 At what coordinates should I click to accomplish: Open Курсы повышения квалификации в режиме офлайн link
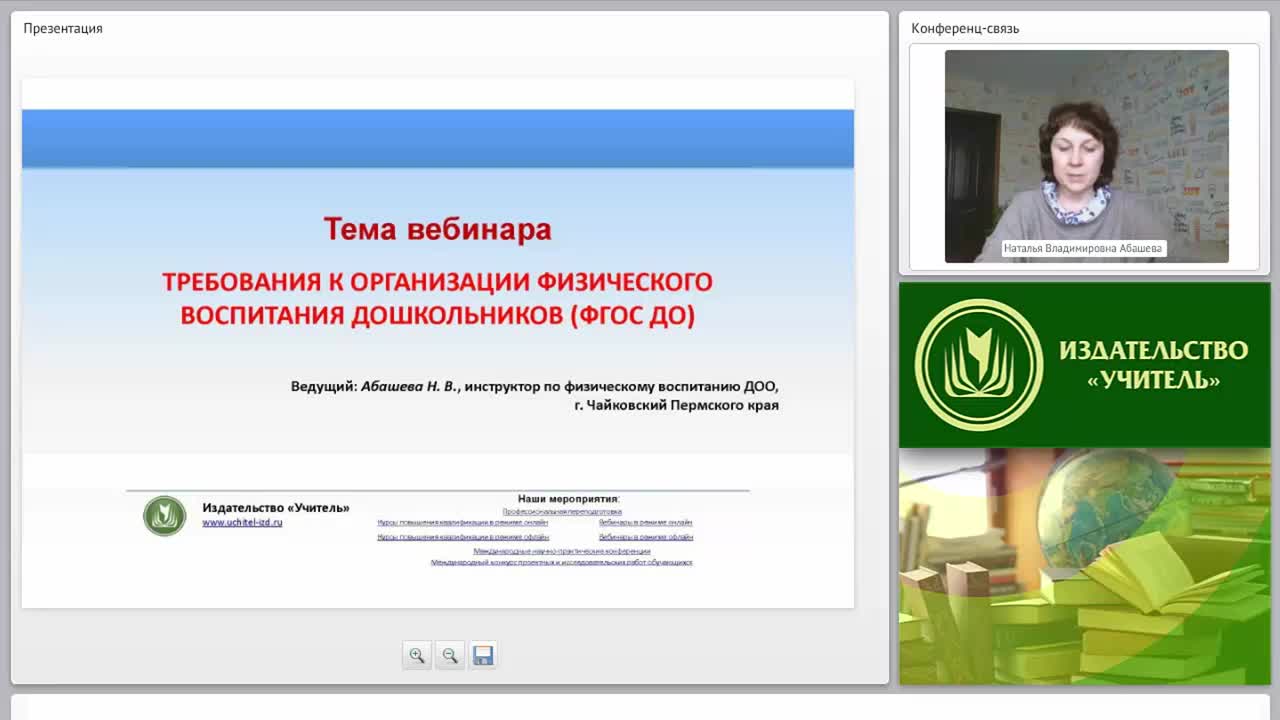tap(463, 537)
